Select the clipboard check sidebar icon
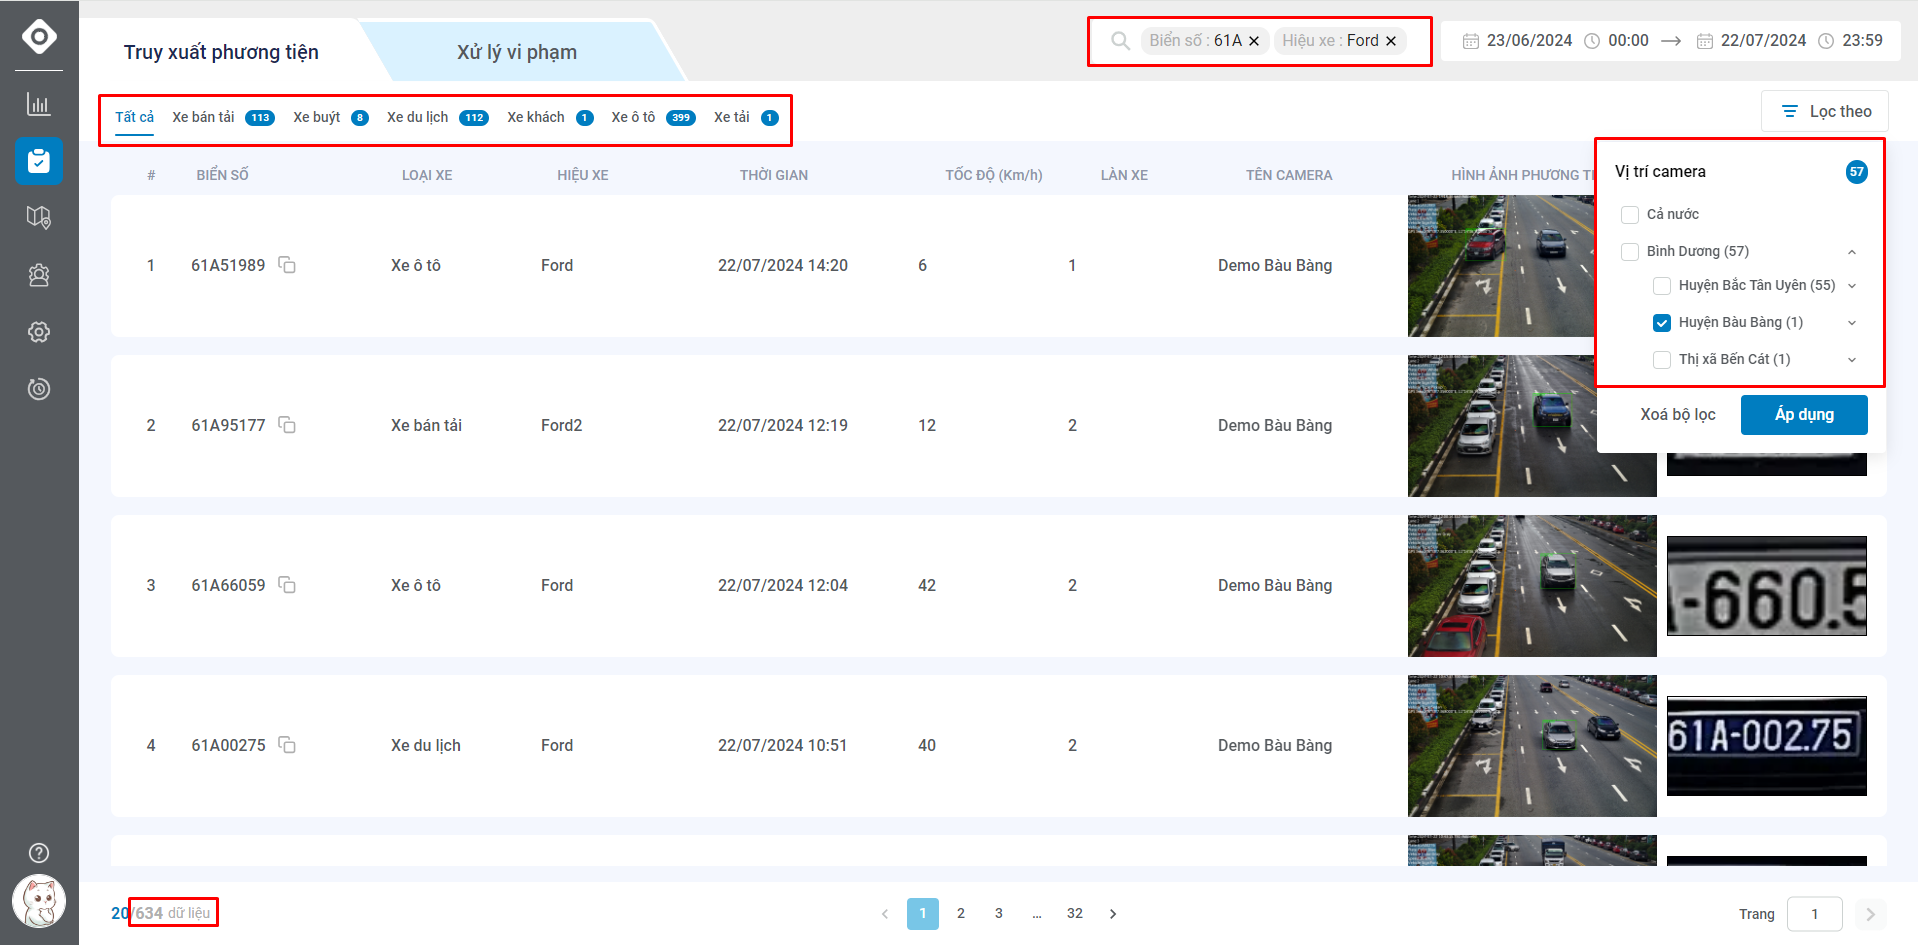This screenshot has width=1918, height=945. pyautogui.click(x=39, y=161)
